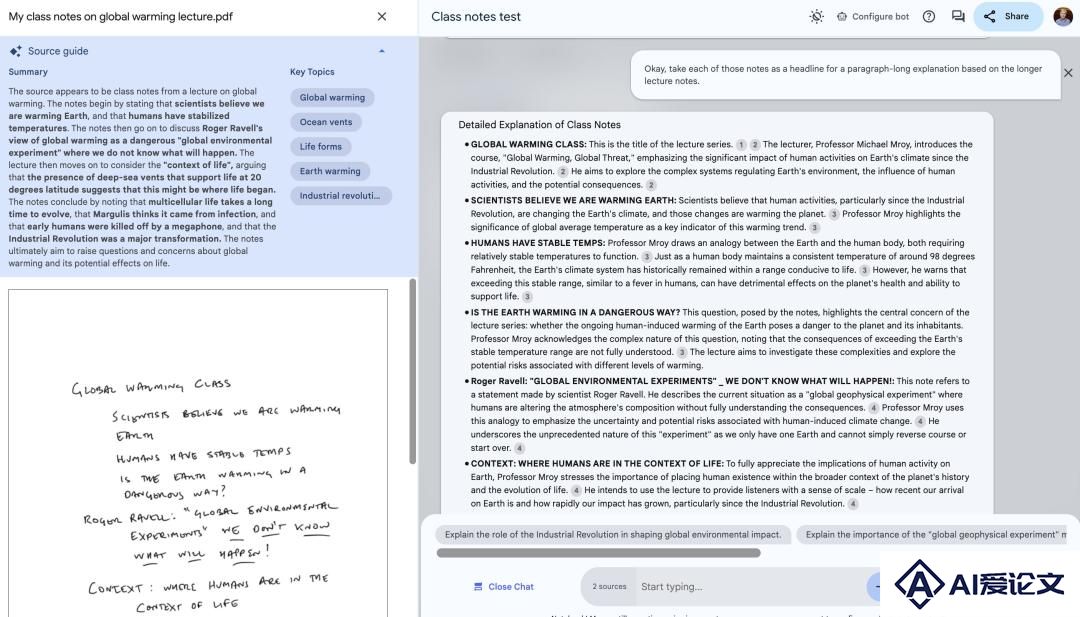Open the user profile avatar
The image size is (1080, 617).
1063,17
